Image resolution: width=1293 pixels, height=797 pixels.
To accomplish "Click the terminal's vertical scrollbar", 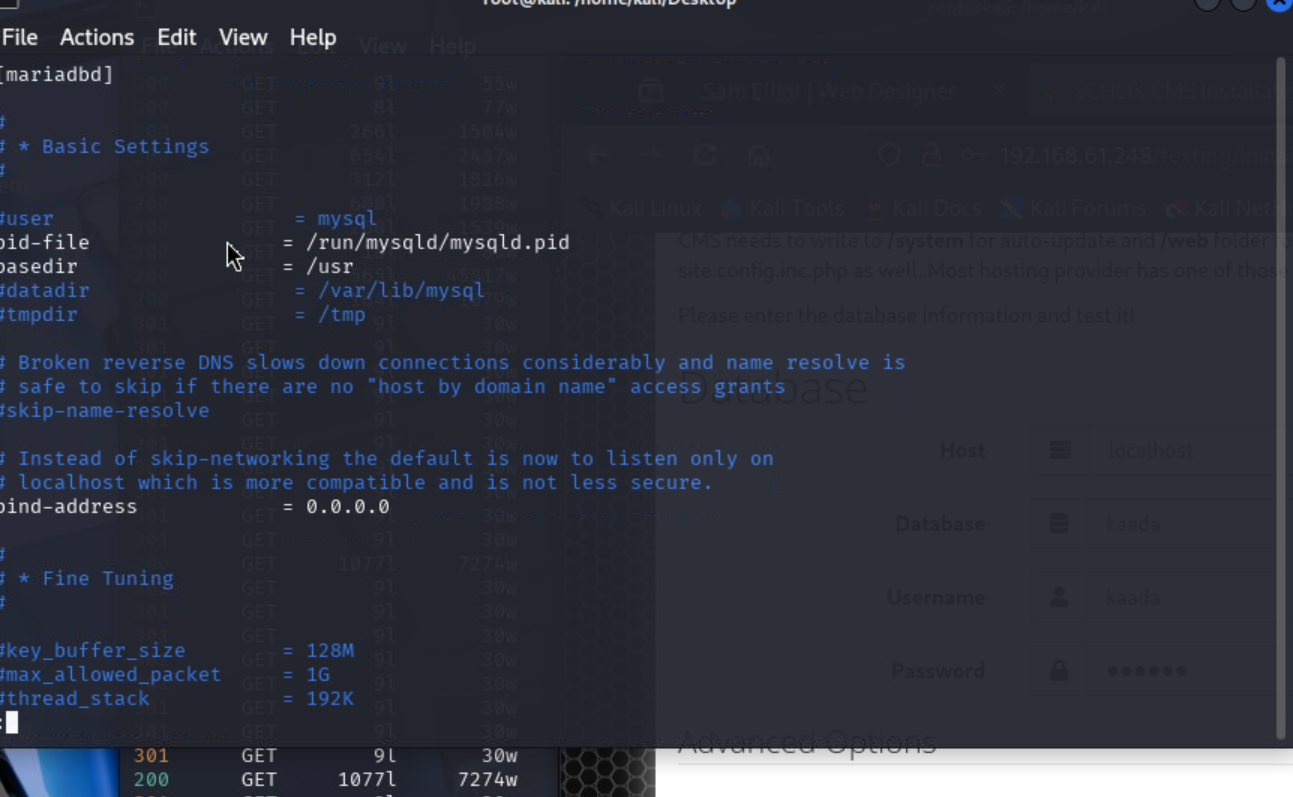I will click(1280, 400).
